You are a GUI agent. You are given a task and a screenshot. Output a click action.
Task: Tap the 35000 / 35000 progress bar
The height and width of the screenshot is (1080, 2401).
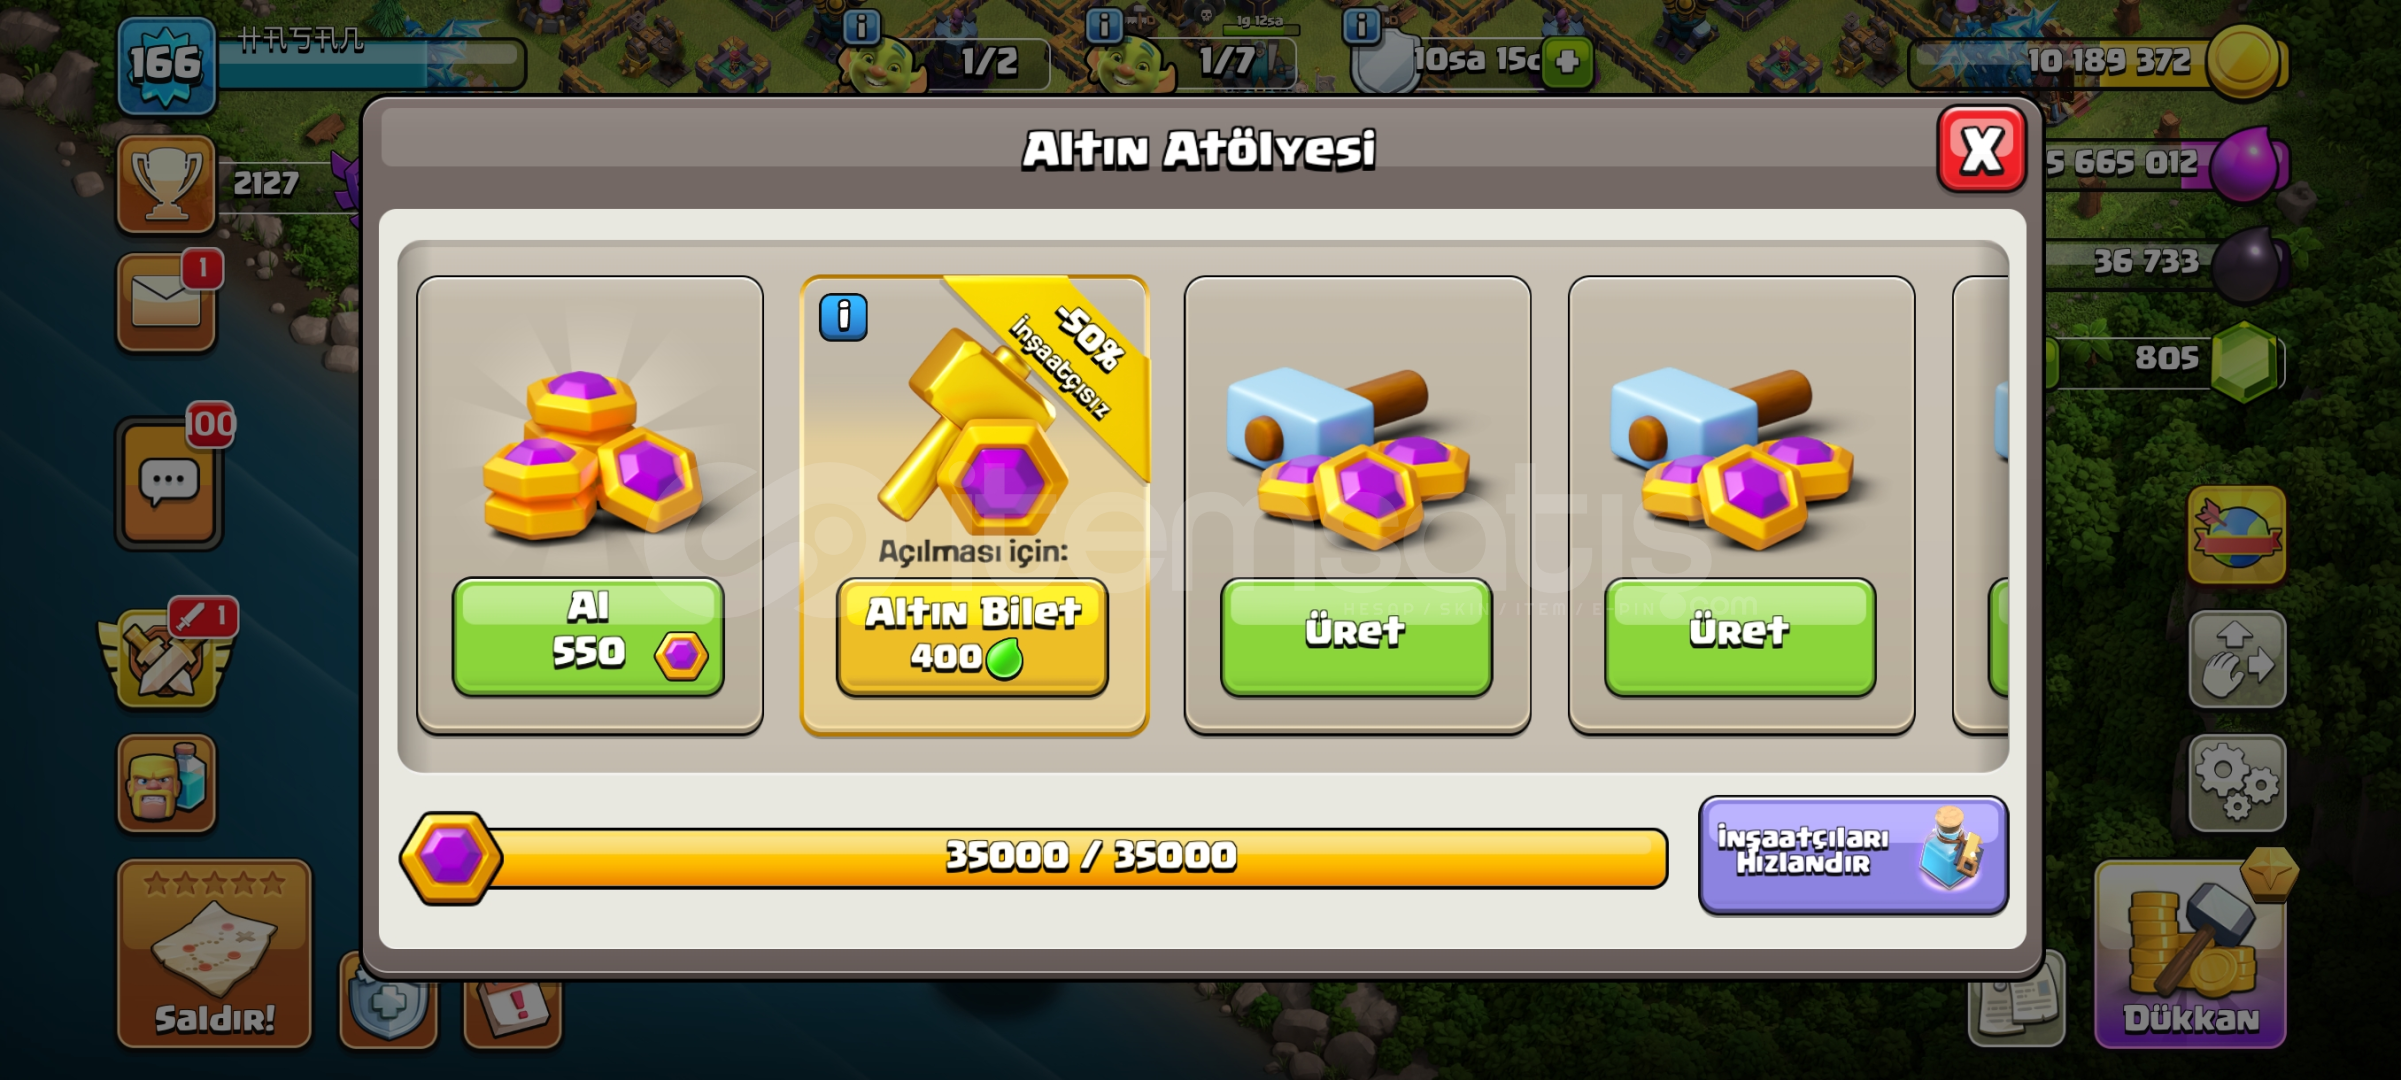1034,857
